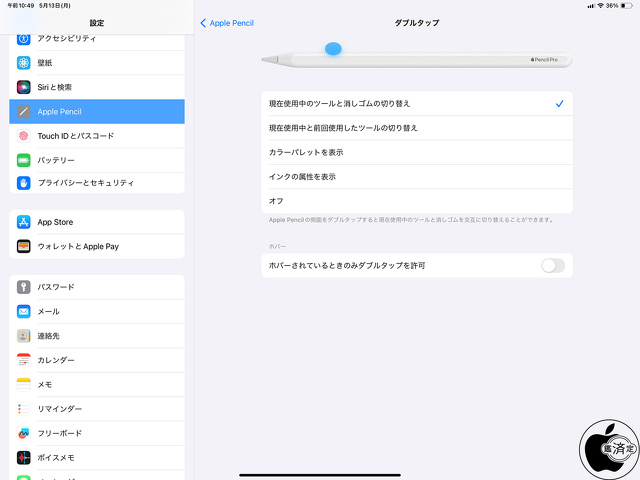The height and width of the screenshot is (480, 640).
Task: Click the App Store icon
Action: [24, 222]
